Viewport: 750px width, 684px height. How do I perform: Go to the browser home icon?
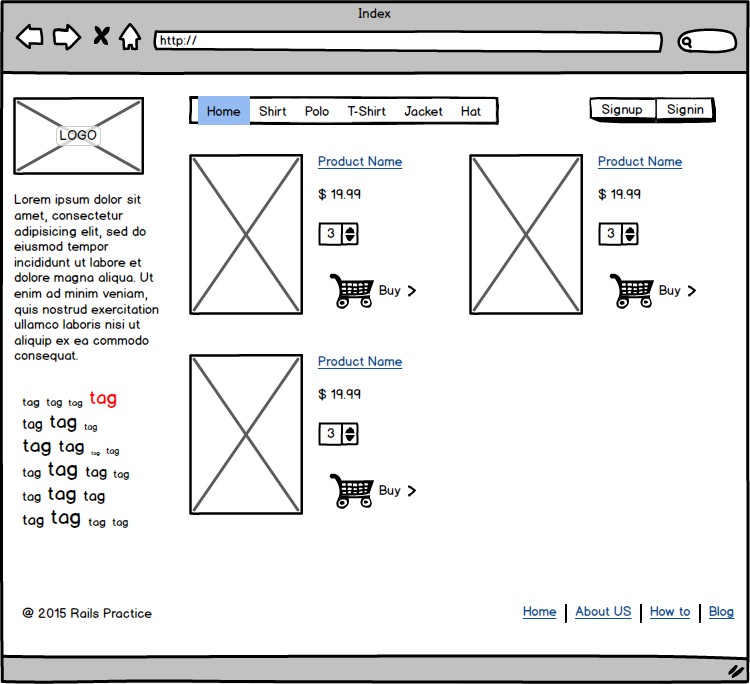click(x=130, y=38)
